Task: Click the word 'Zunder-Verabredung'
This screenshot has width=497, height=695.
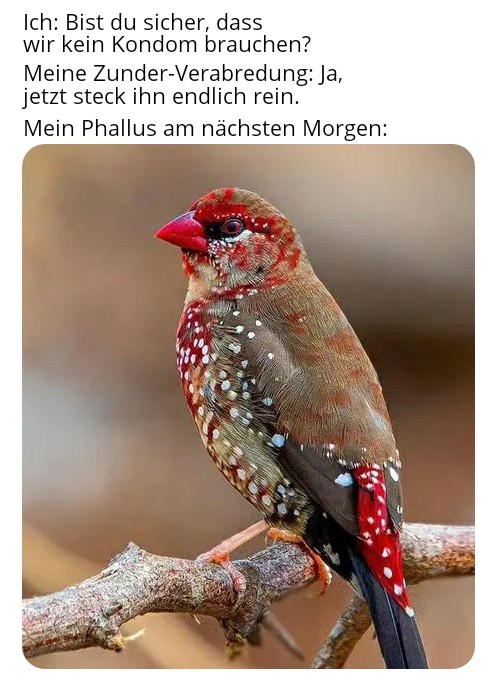Action: [203, 74]
